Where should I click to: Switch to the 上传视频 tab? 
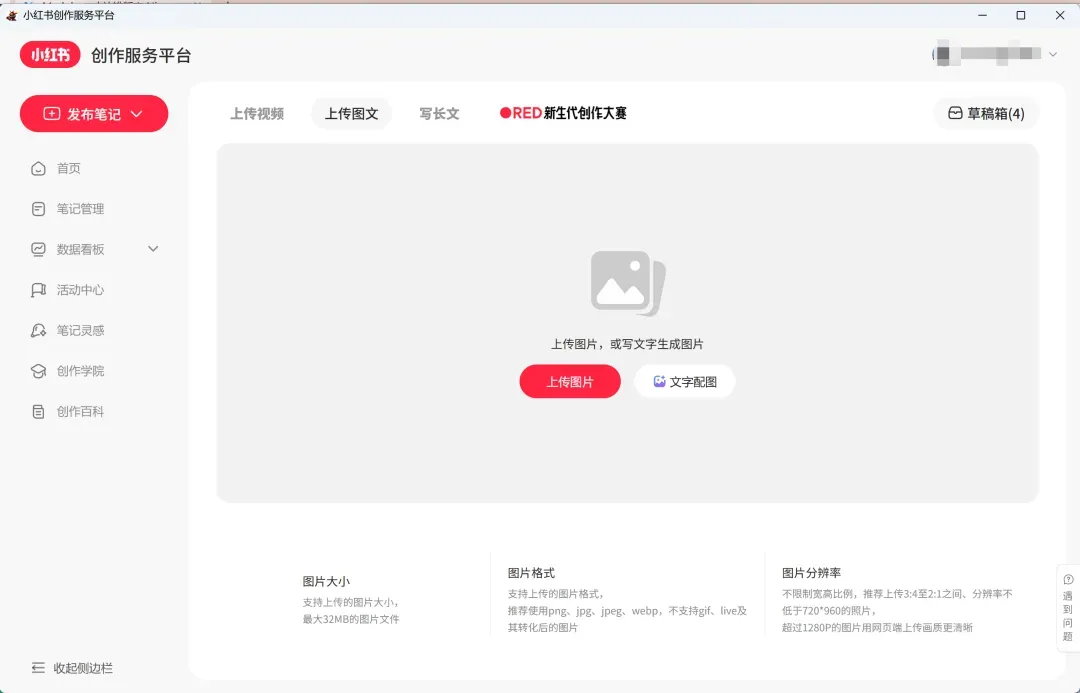click(257, 114)
